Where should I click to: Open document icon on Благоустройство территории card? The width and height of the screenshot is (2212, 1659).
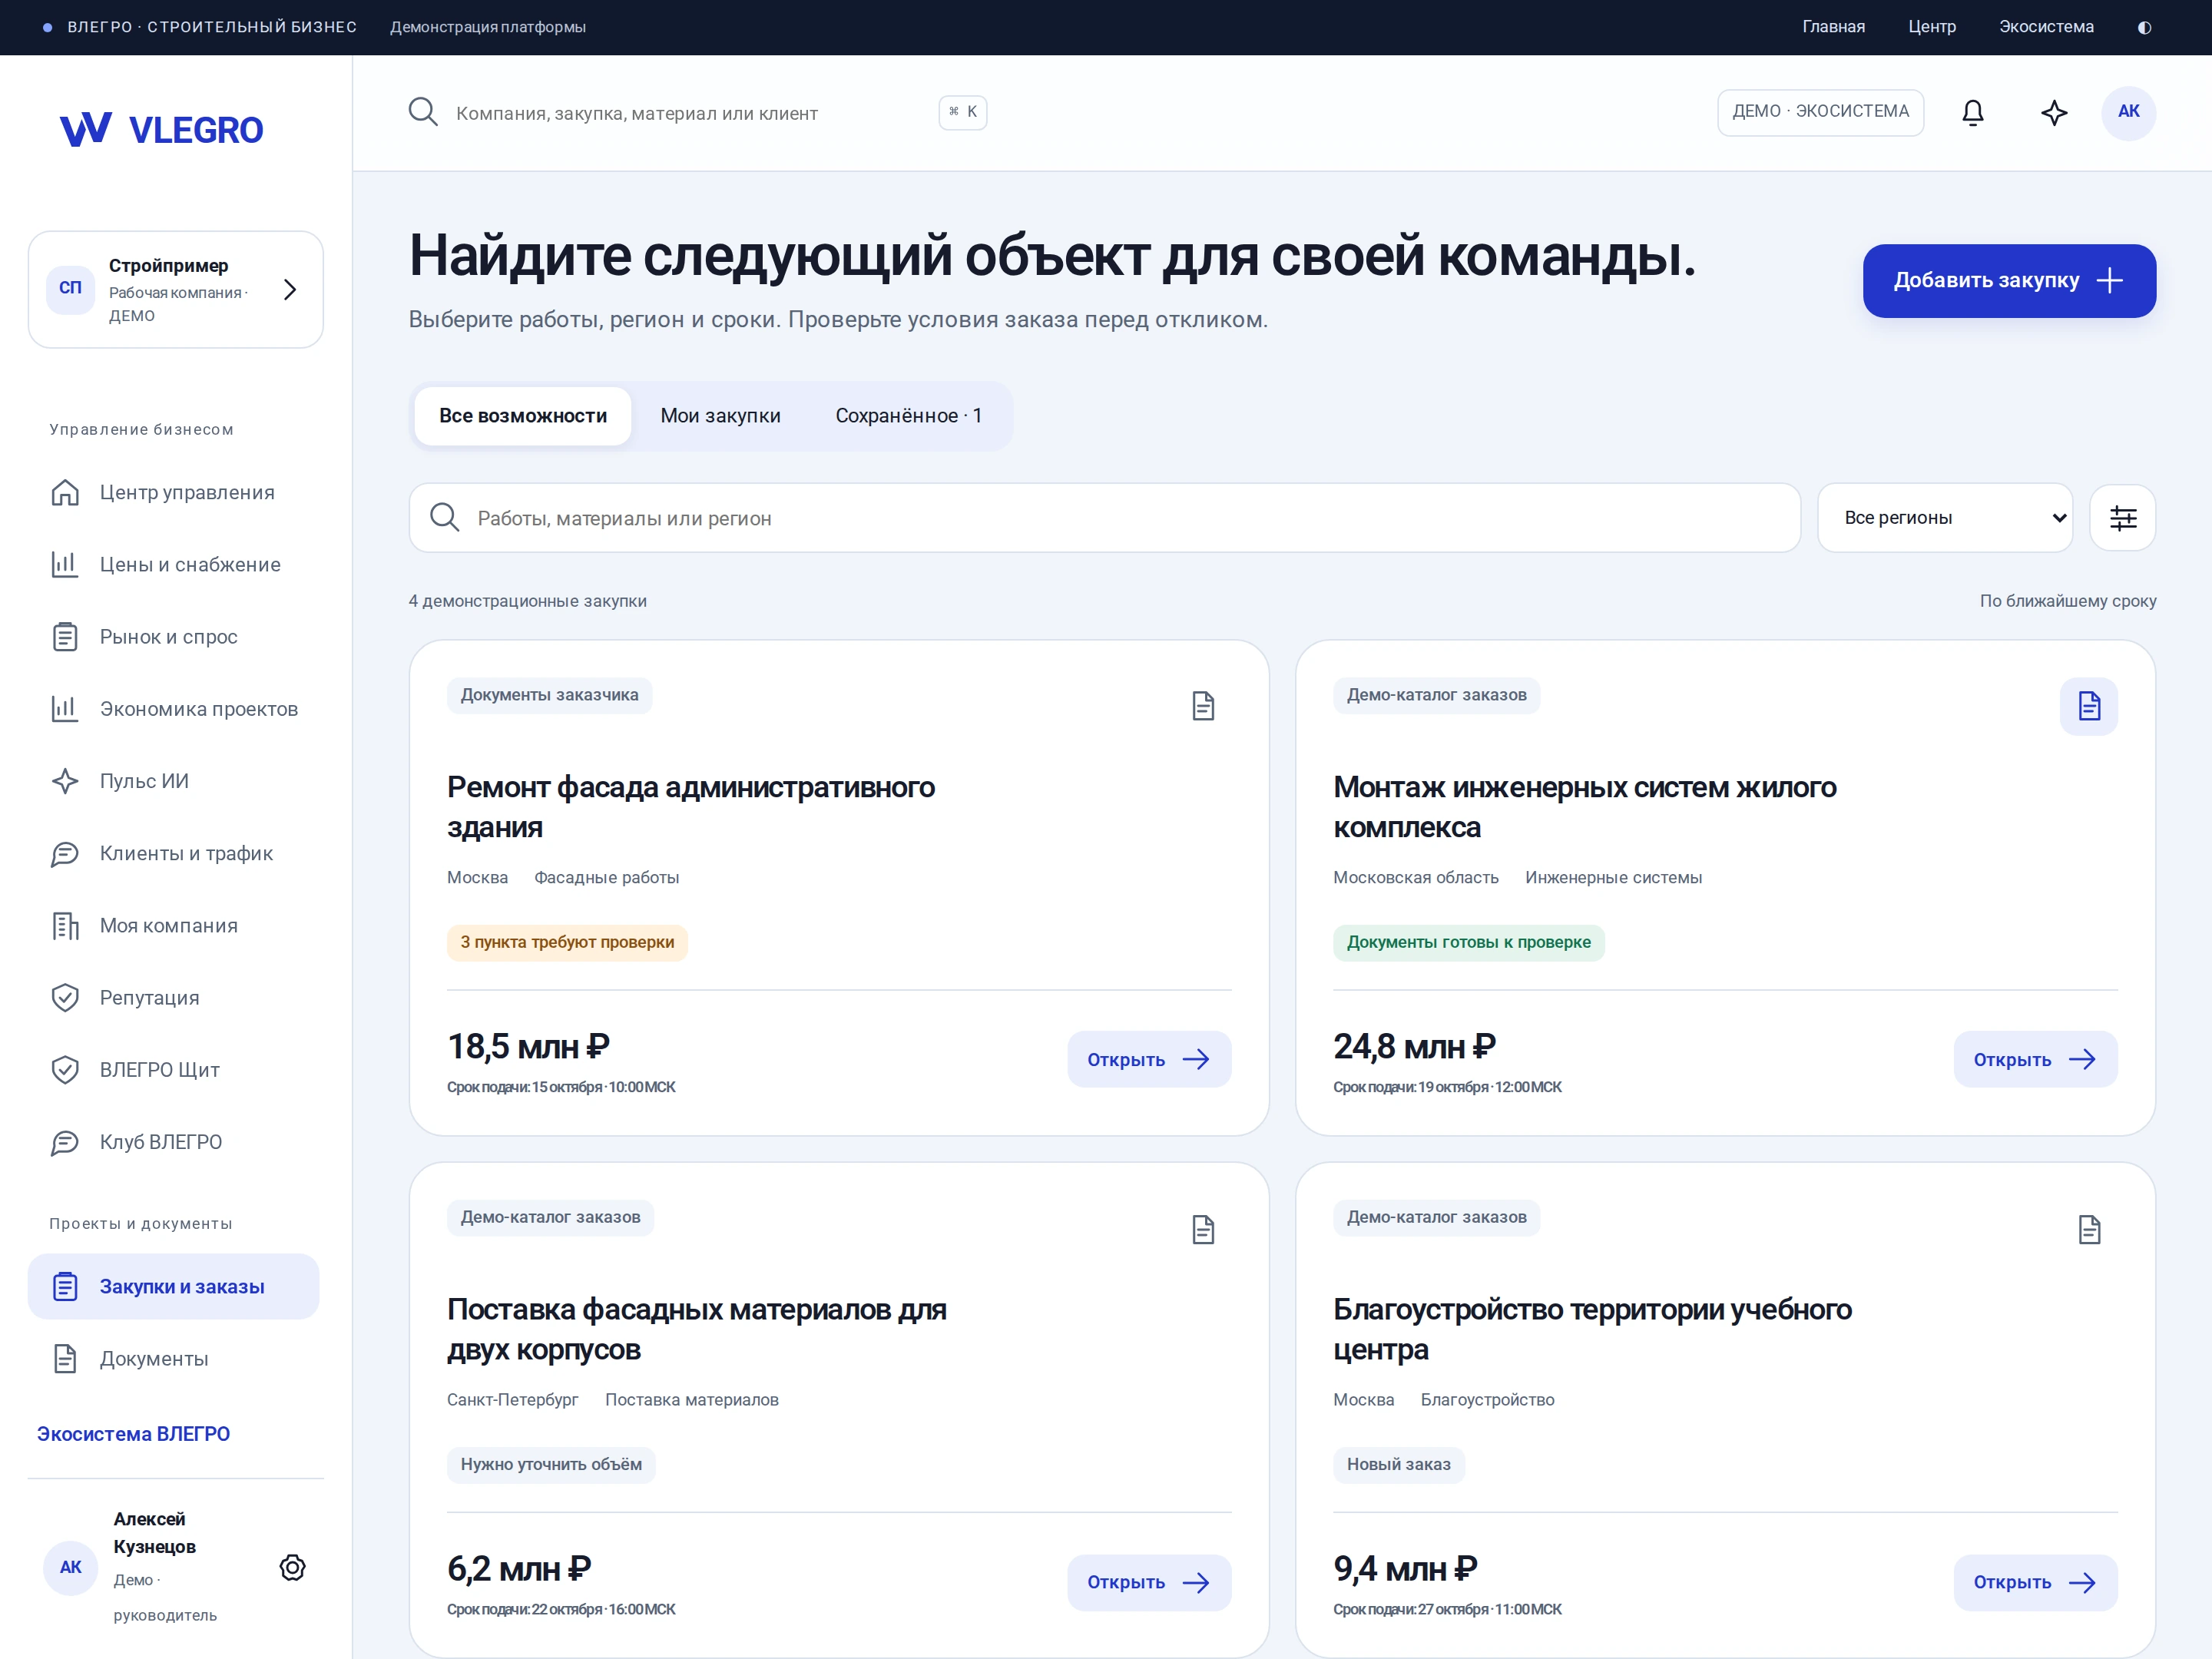(x=2088, y=1229)
